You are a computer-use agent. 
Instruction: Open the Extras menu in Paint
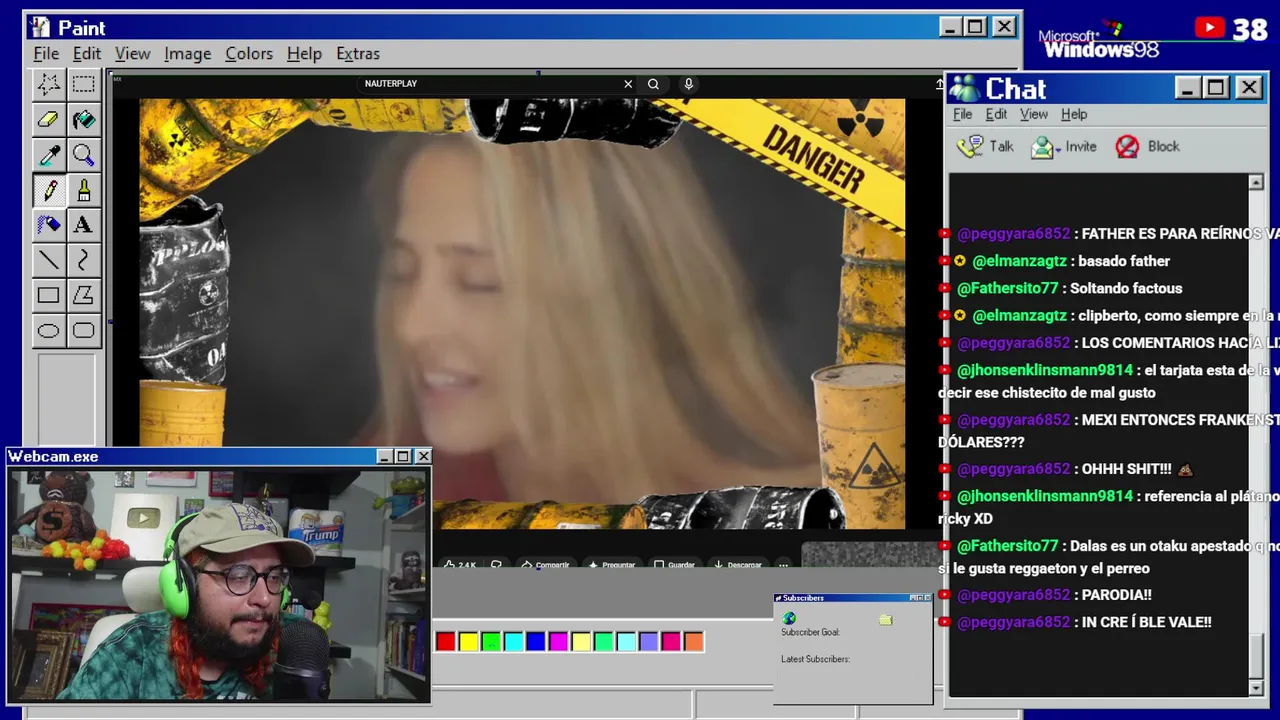[x=358, y=54]
